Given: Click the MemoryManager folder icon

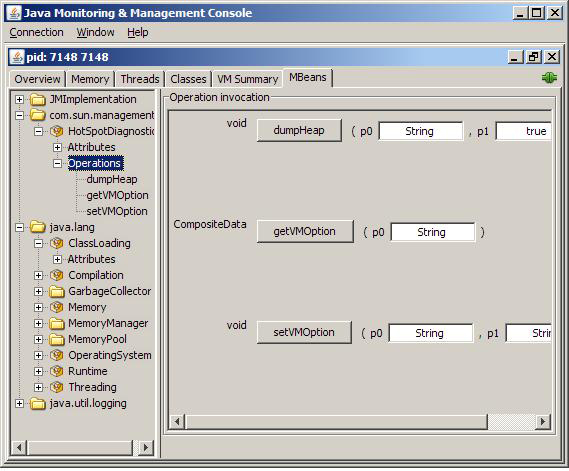Looking at the screenshot, I should pyautogui.click(x=57, y=323).
